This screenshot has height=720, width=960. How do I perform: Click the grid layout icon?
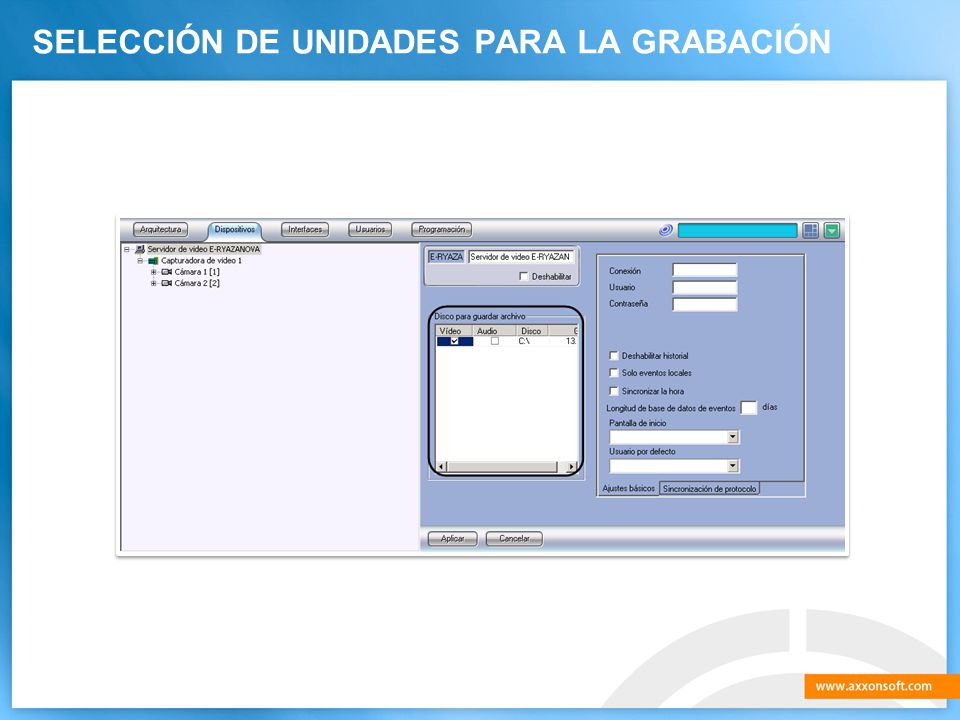pos(811,230)
